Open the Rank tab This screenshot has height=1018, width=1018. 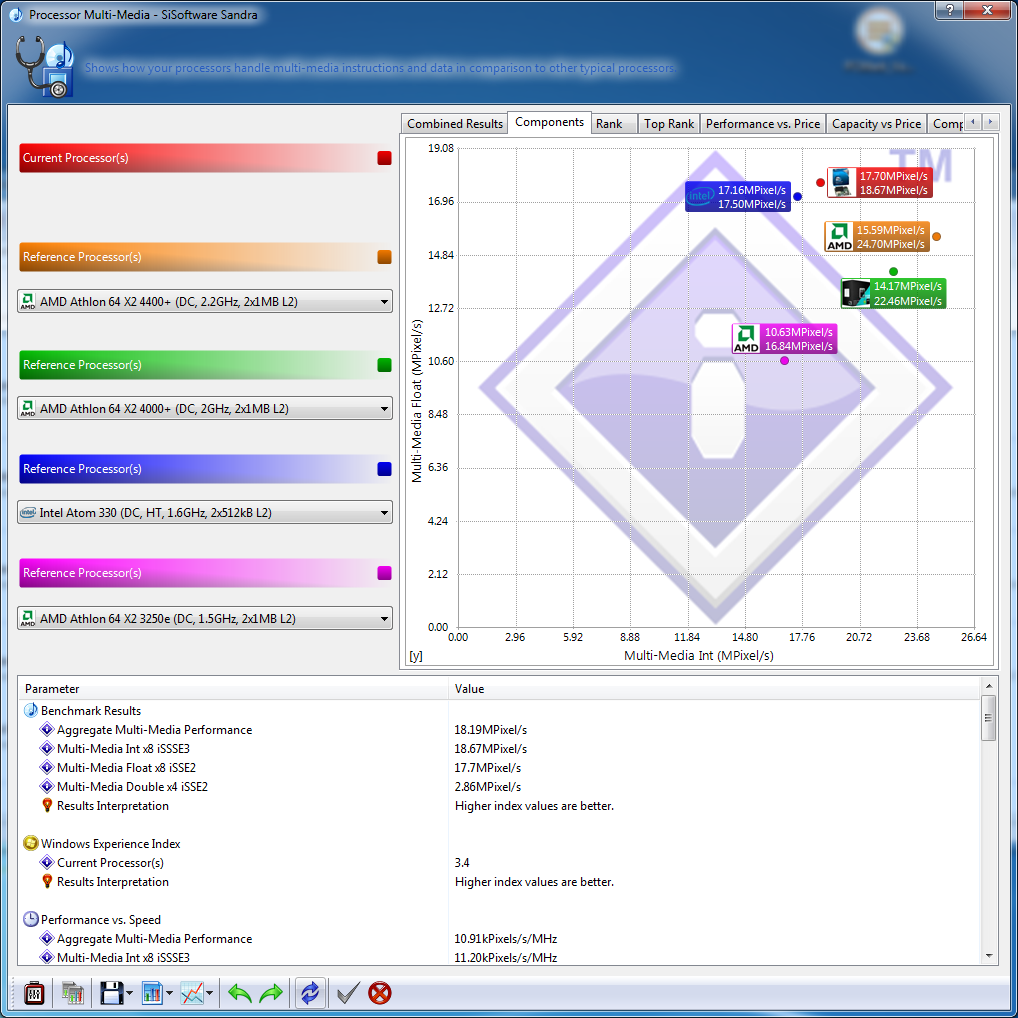613,123
